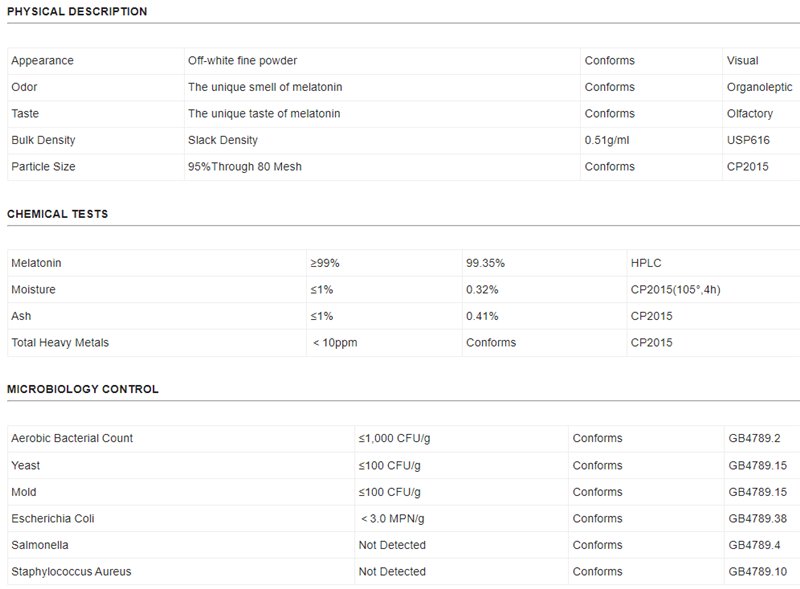Click the "Off-white fine powder" cell
This screenshot has width=800, height=589.
point(243,61)
